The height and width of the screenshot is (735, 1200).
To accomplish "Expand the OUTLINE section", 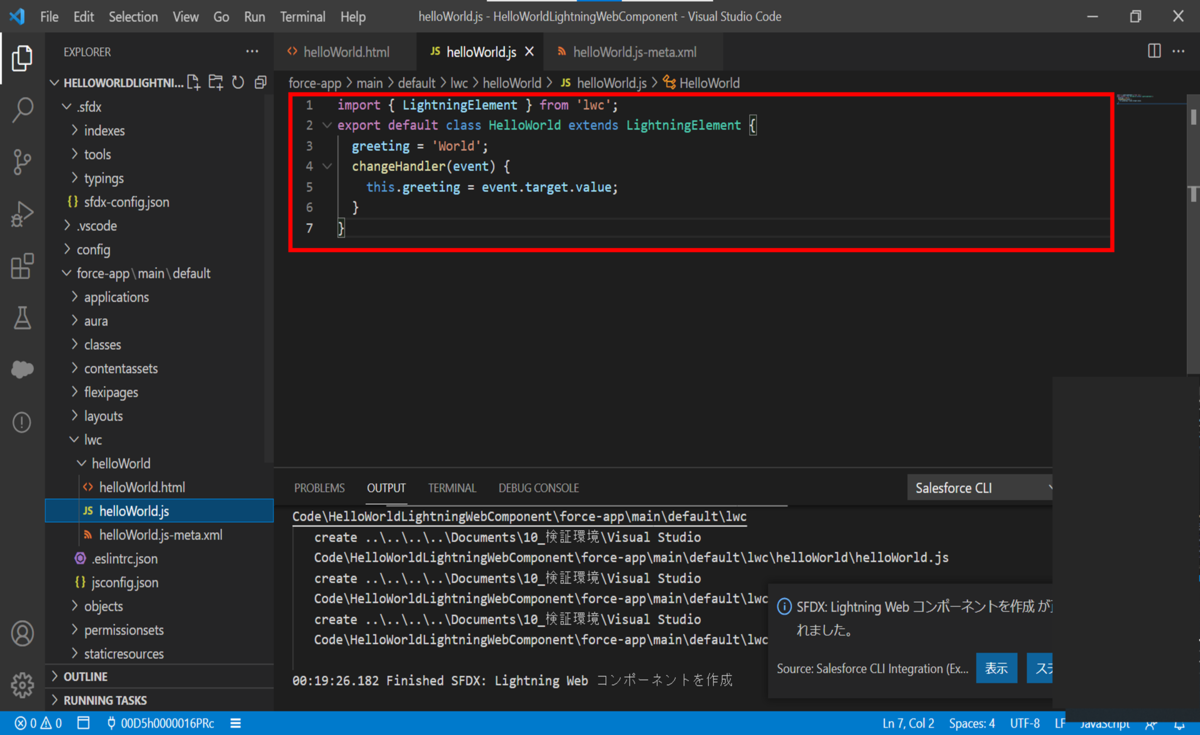I will (85, 677).
